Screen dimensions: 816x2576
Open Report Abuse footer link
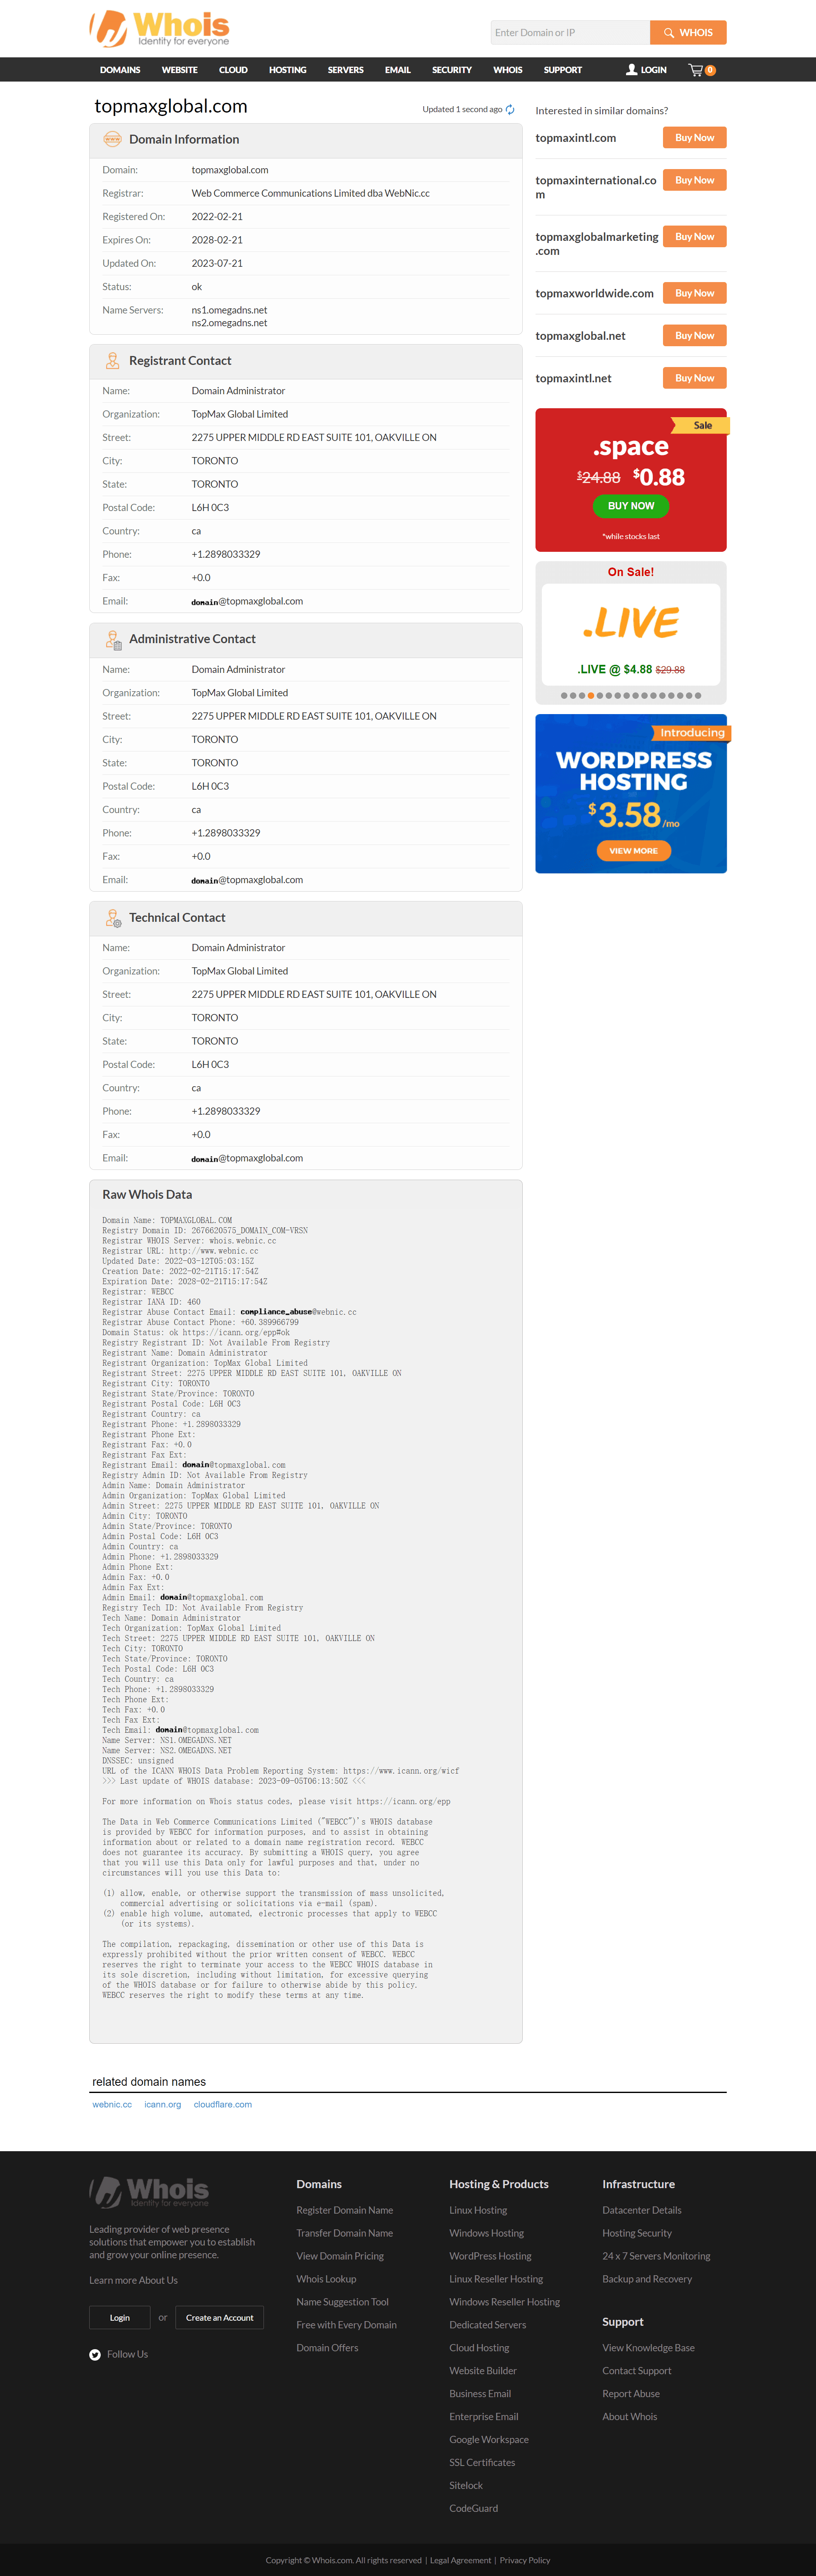[x=631, y=2394]
